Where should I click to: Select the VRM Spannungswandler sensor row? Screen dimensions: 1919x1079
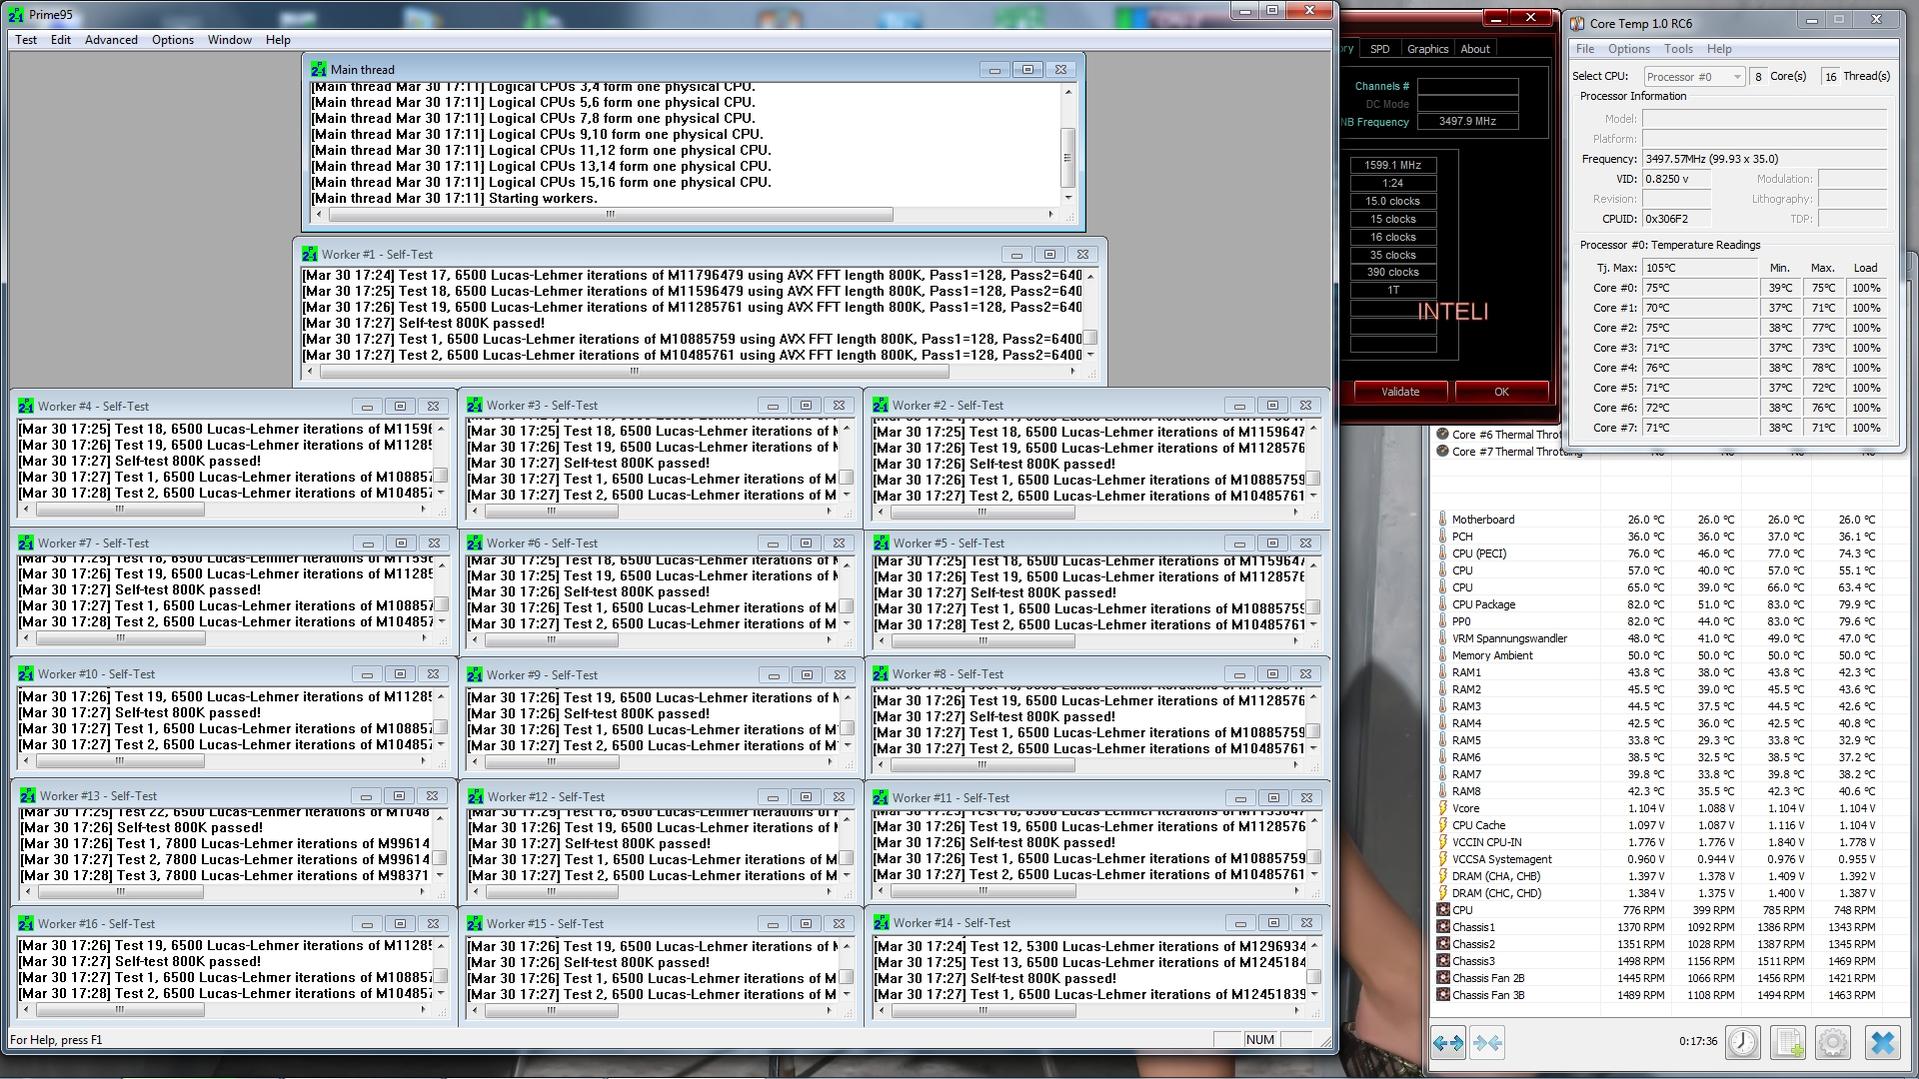click(1656, 638)
